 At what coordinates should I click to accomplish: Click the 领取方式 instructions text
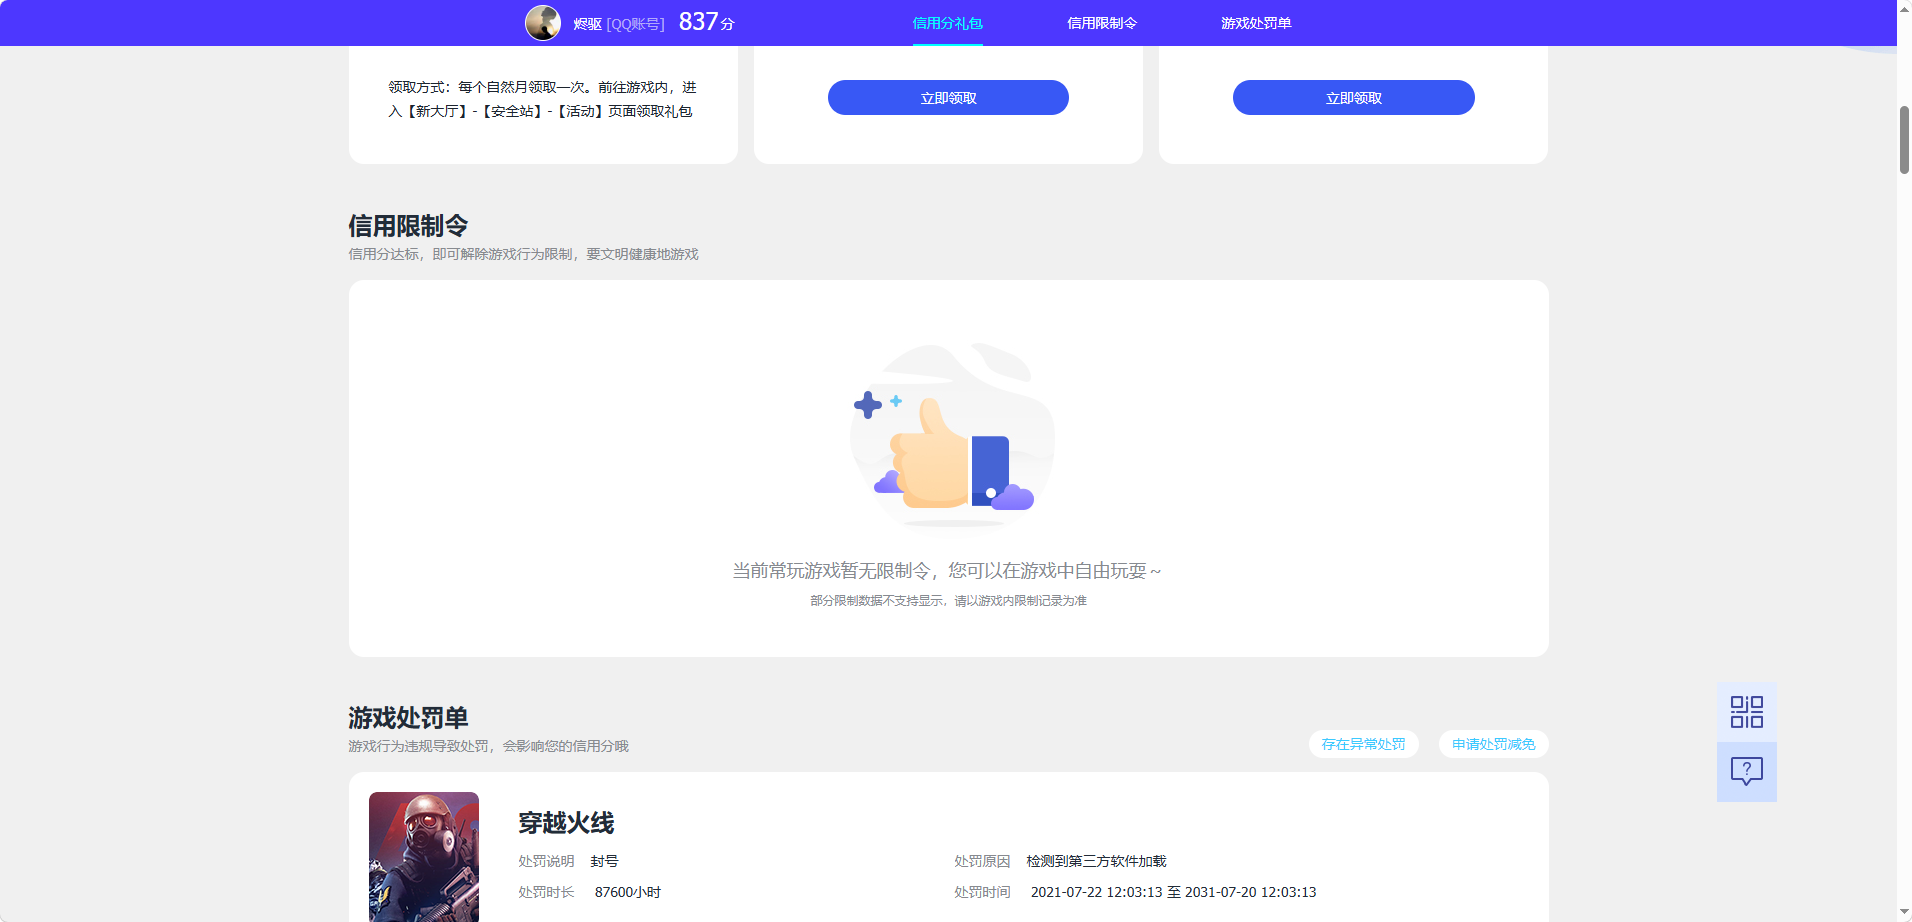(x=542, y=99)
